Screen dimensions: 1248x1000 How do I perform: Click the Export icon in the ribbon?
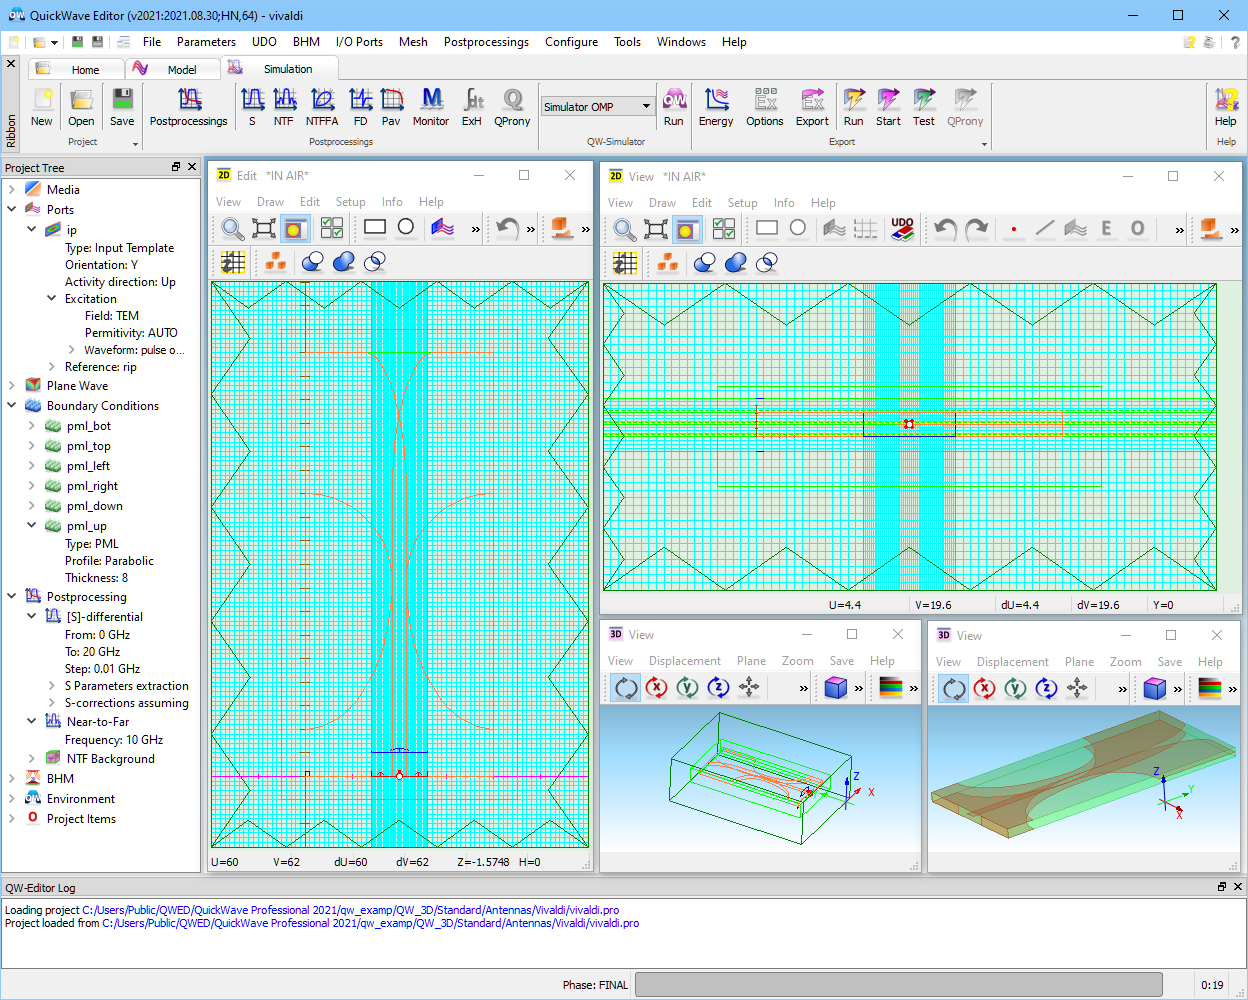pos(812,108)
